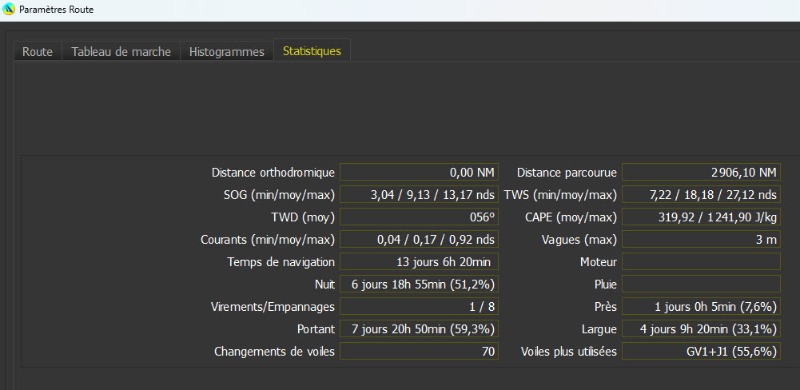Click the TWD (moy) field showing 056°
The height and width of the screenshot is (390, 800).
pos(419,217)
